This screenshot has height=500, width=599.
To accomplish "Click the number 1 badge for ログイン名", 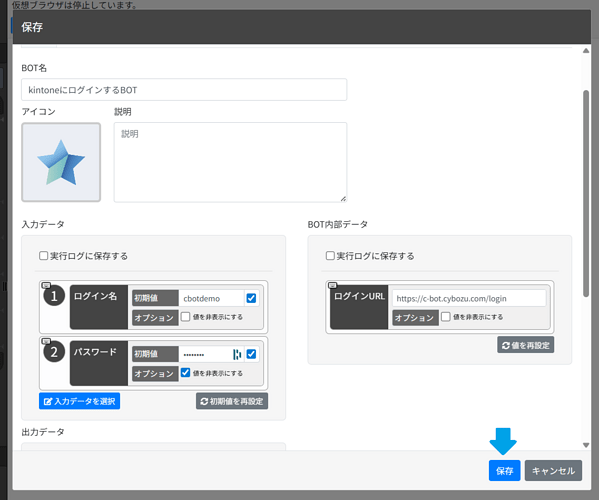I will [x=54, y=296].
